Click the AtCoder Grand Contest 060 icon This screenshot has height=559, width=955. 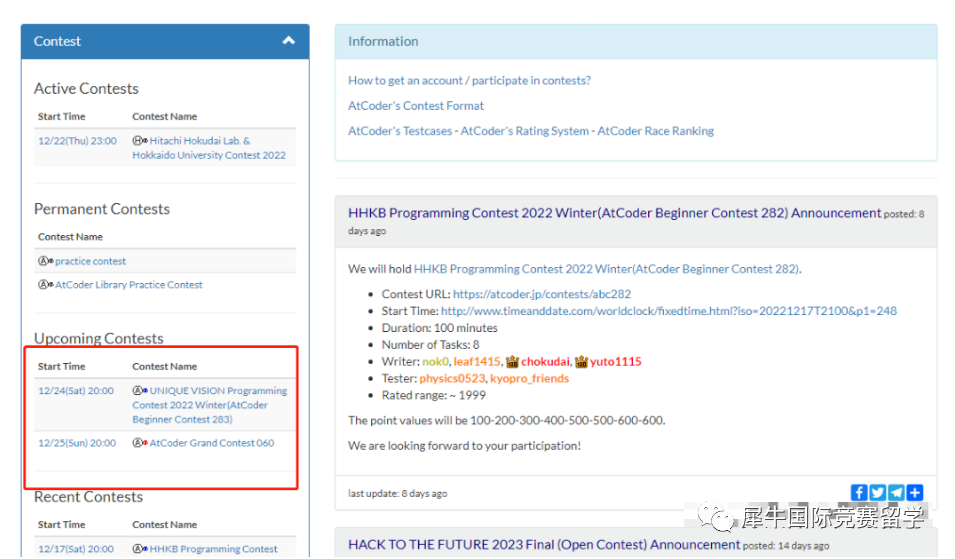140,443
